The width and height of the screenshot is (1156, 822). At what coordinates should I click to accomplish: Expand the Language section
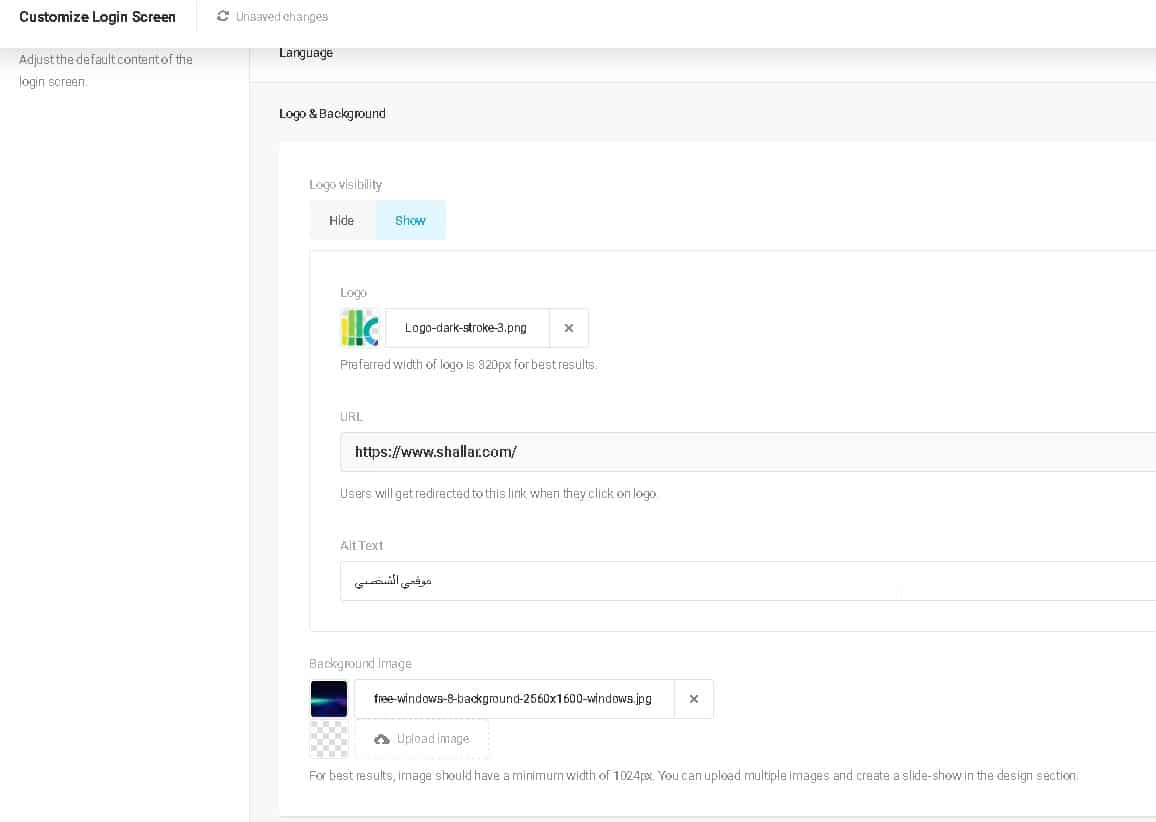click(x=306, y=53)
